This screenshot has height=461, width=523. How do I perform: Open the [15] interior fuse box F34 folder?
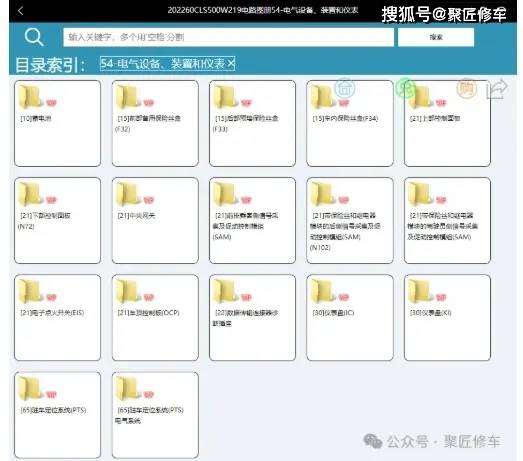pos(350,123)
